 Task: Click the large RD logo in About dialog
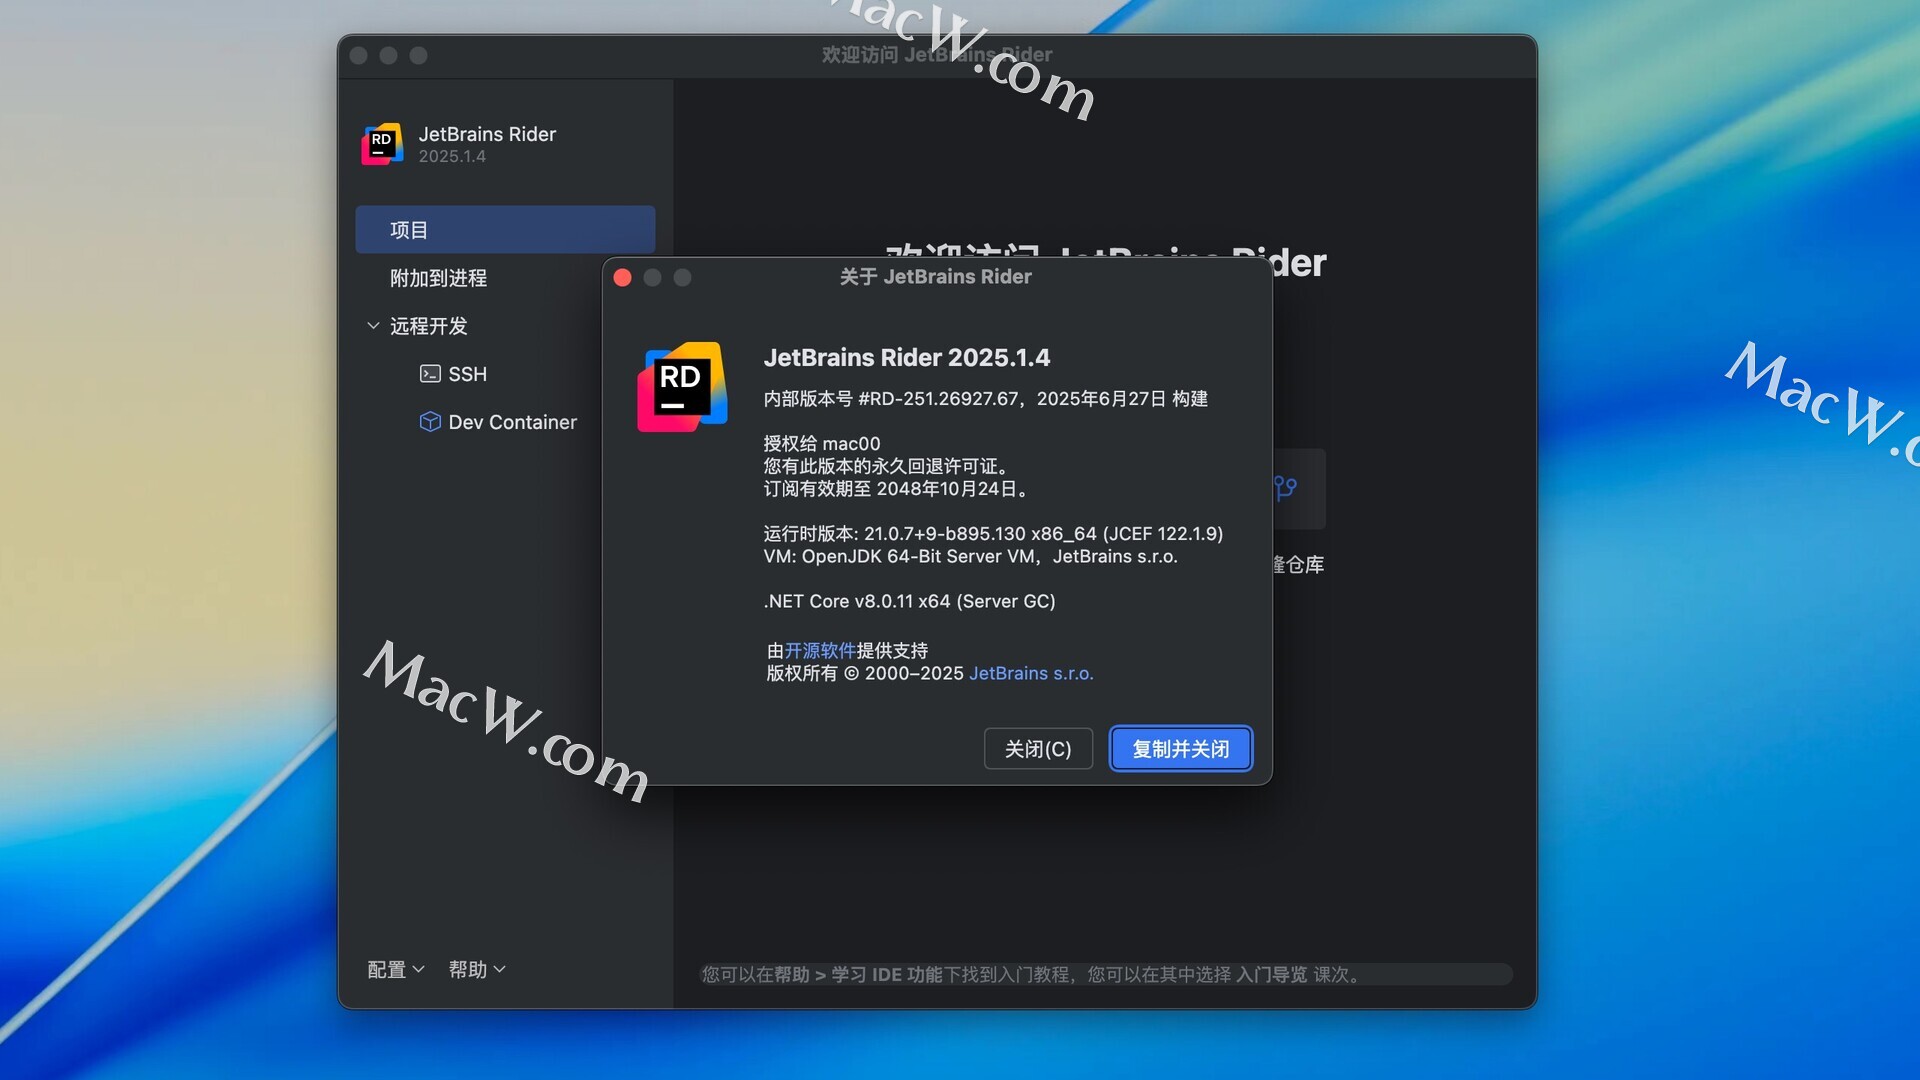[682, 387]
